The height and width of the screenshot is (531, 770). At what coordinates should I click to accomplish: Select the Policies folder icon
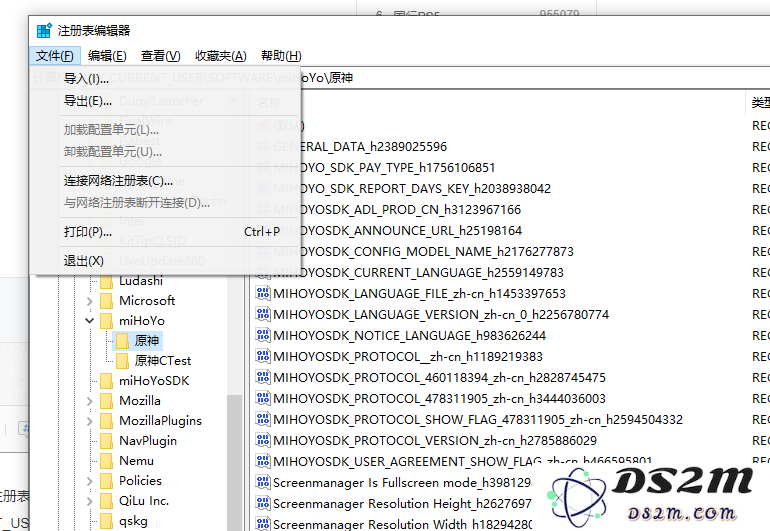click(x=106, y=481)
